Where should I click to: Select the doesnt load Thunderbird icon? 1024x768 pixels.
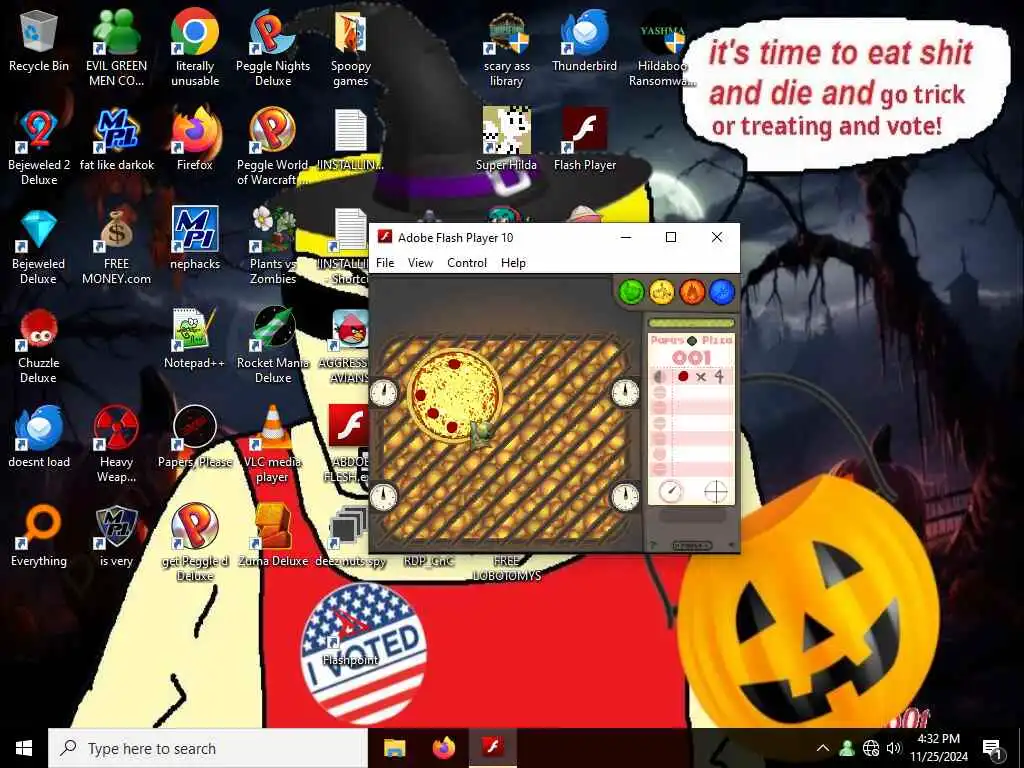point(39,438)
